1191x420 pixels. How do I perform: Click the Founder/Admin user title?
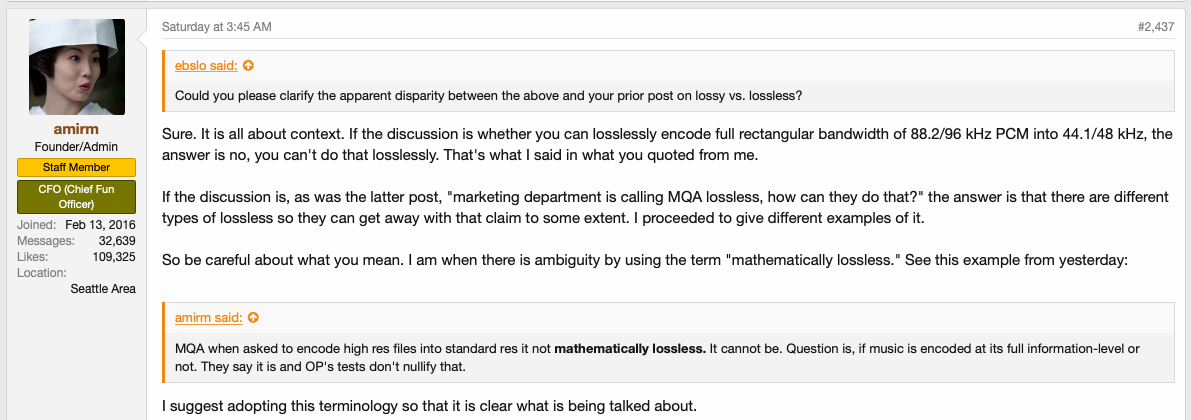click(x=77, y=147)
